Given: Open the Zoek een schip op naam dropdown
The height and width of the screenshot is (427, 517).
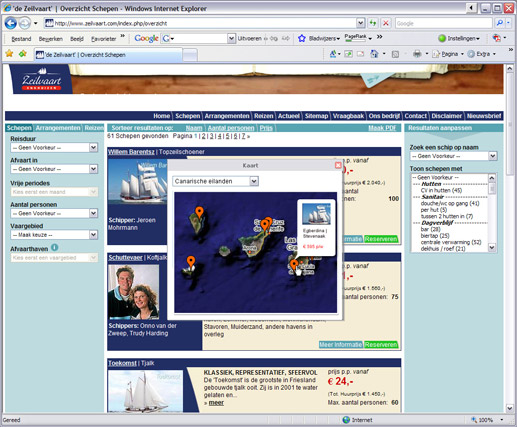Looking at the screenshot, I should pyautogui.click(x=453, y=156).
